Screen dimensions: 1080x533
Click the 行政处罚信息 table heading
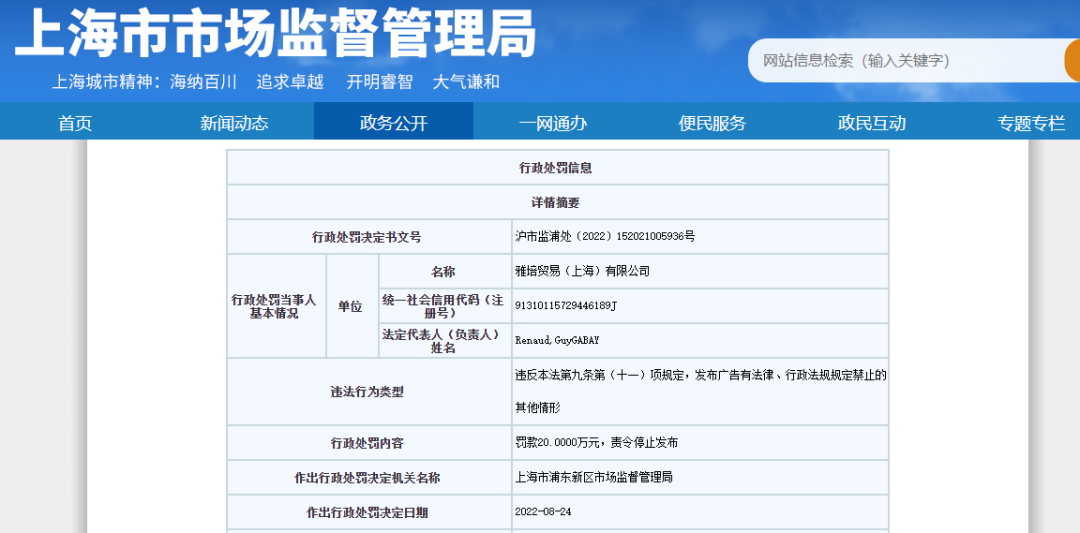[x=555, y=167]
